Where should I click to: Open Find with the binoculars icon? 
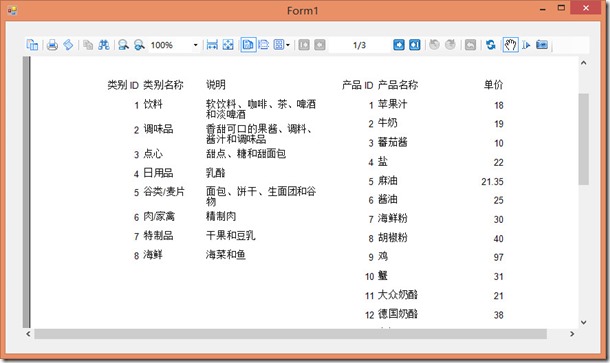(104, 45)
